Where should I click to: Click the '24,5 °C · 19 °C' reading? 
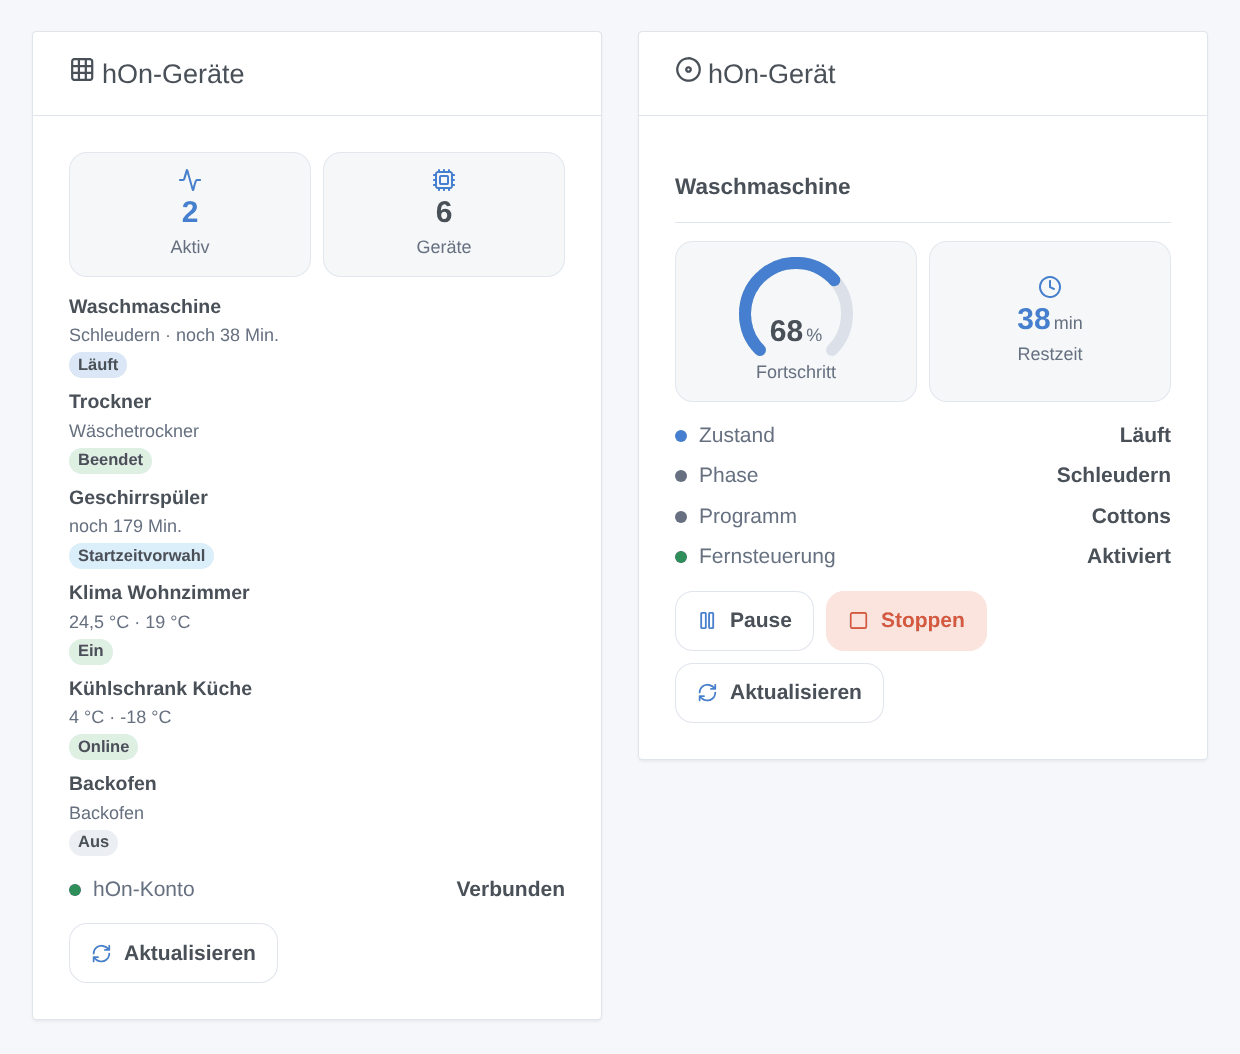coord(130,622)
